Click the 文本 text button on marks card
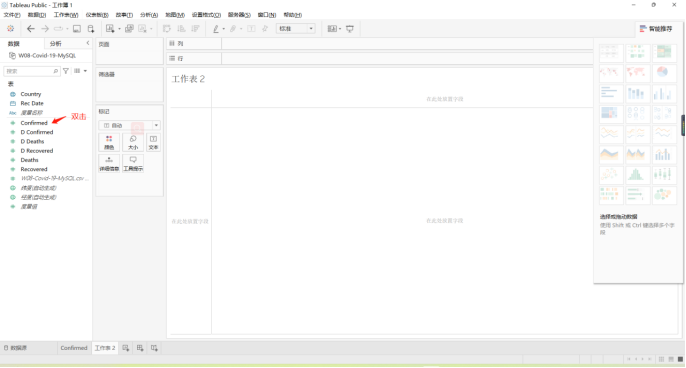This screenshot has width=686, height=368. (x=153, y=143)
